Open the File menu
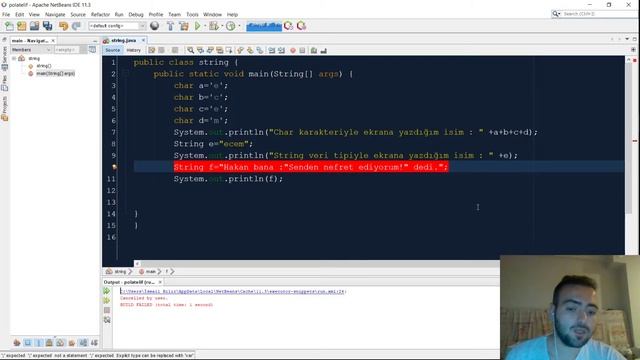This screenshot has width=640, height=360. coord(6,14)
